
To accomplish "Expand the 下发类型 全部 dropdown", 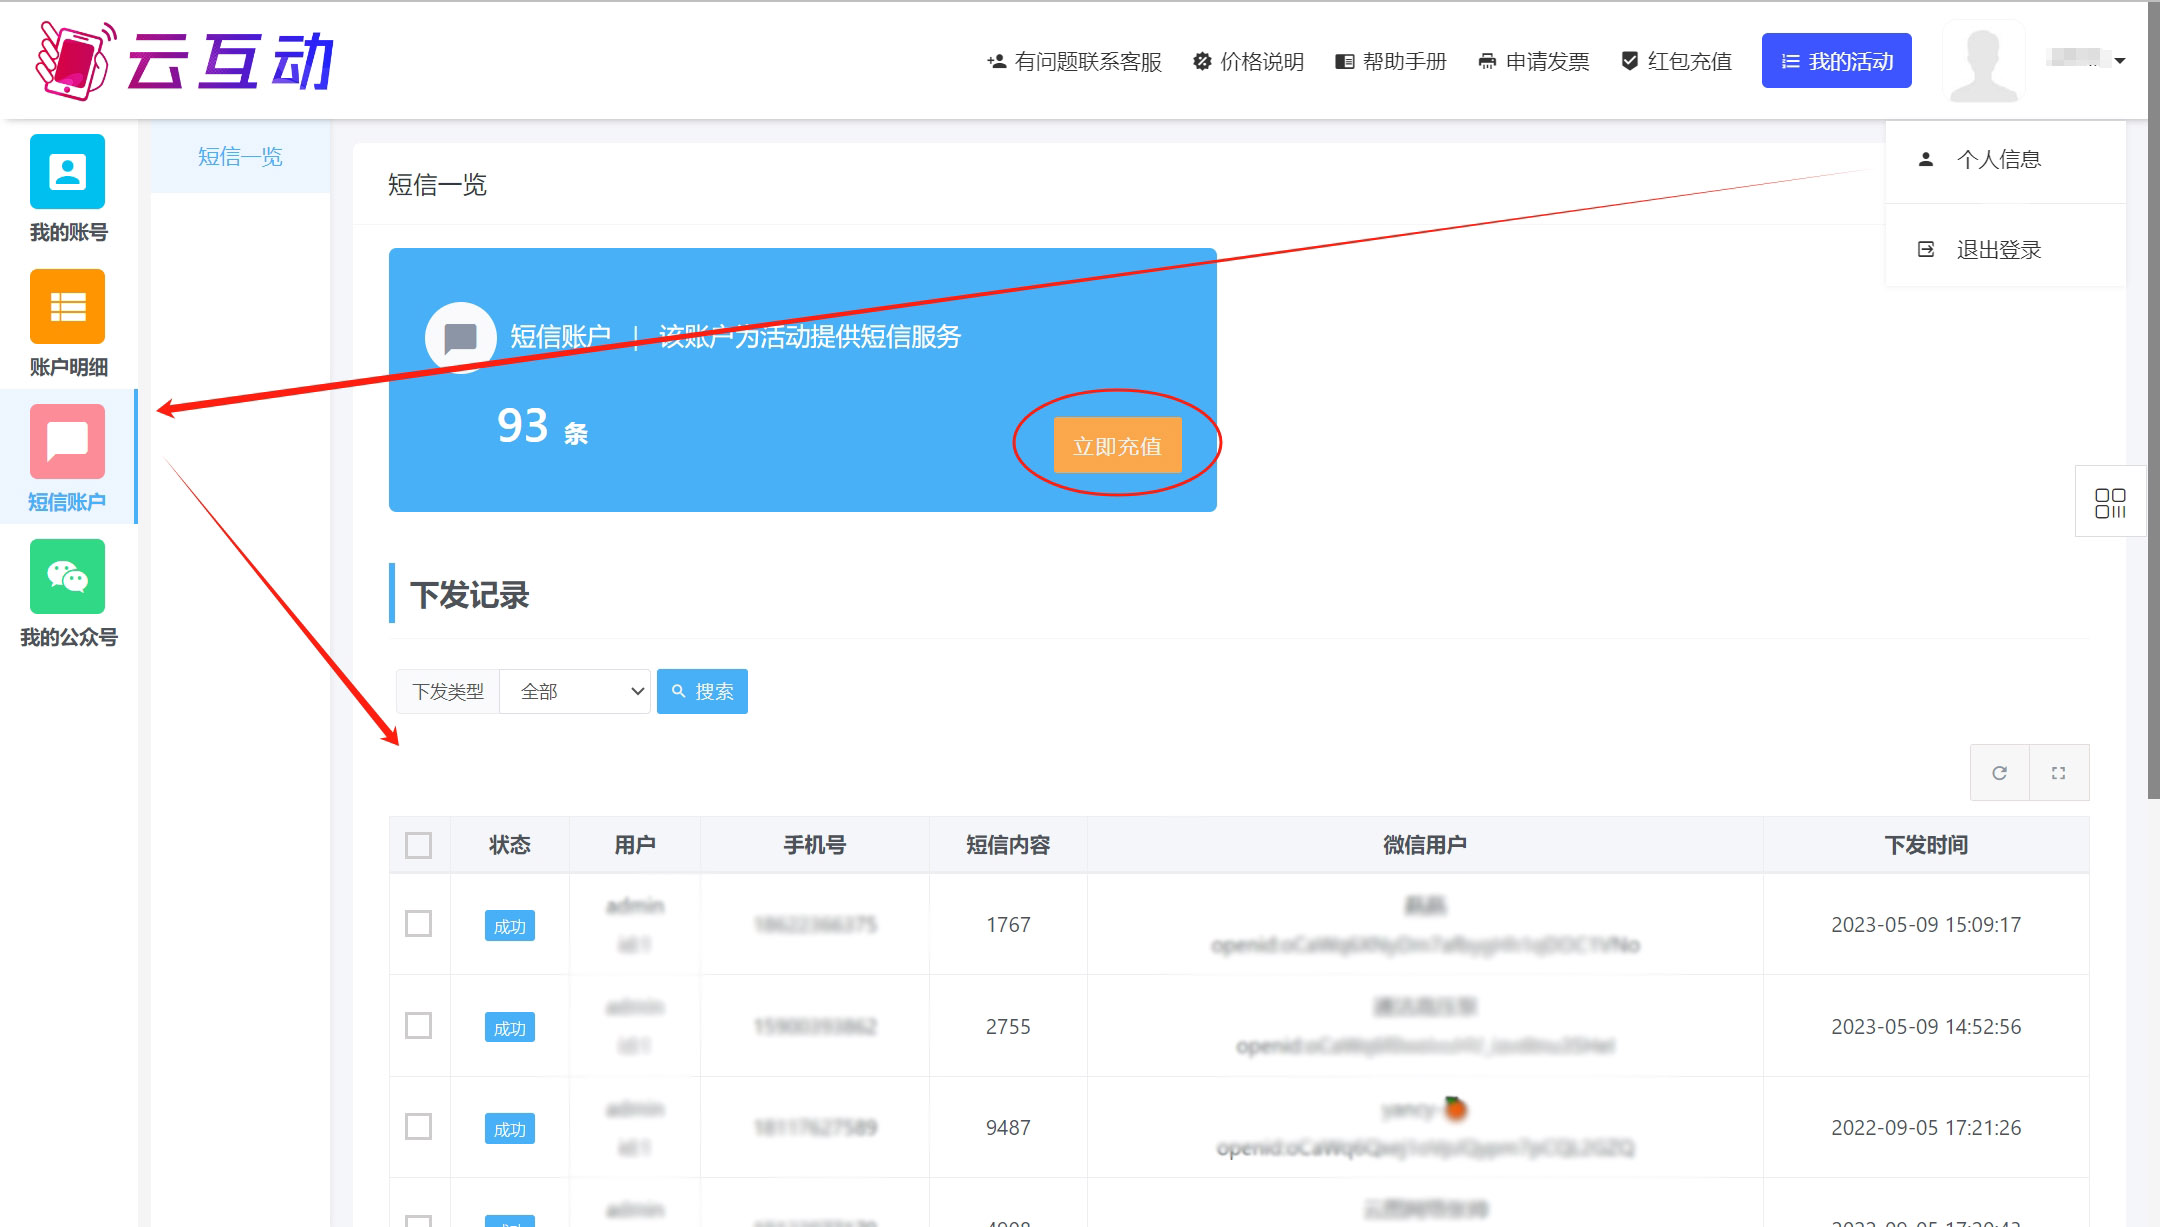I will point(575,691).
